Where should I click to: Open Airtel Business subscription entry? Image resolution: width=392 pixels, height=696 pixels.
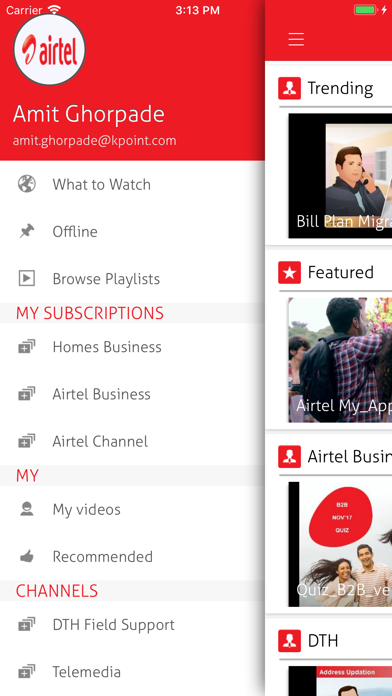tap(132, 394)
